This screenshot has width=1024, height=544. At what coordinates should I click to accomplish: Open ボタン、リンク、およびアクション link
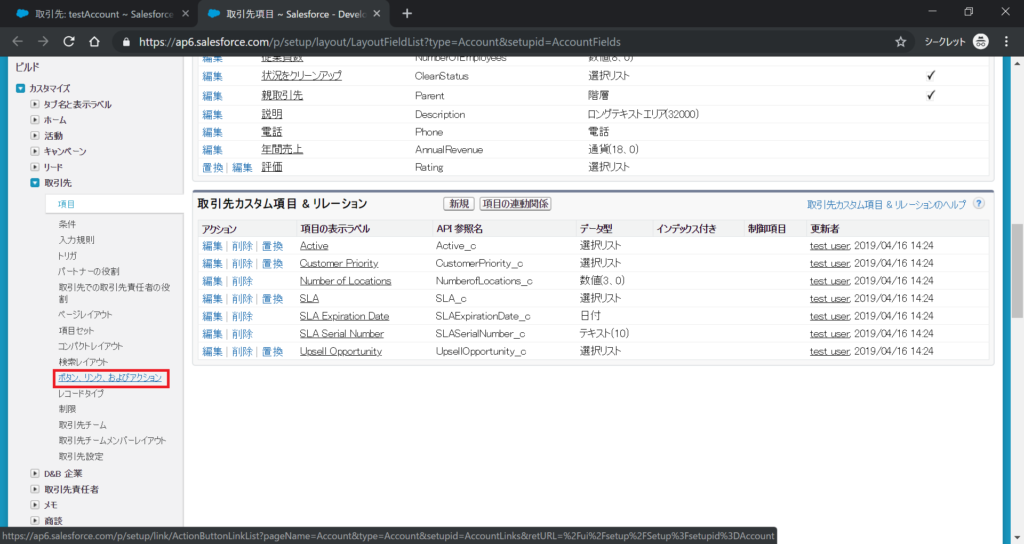(110, 377)
